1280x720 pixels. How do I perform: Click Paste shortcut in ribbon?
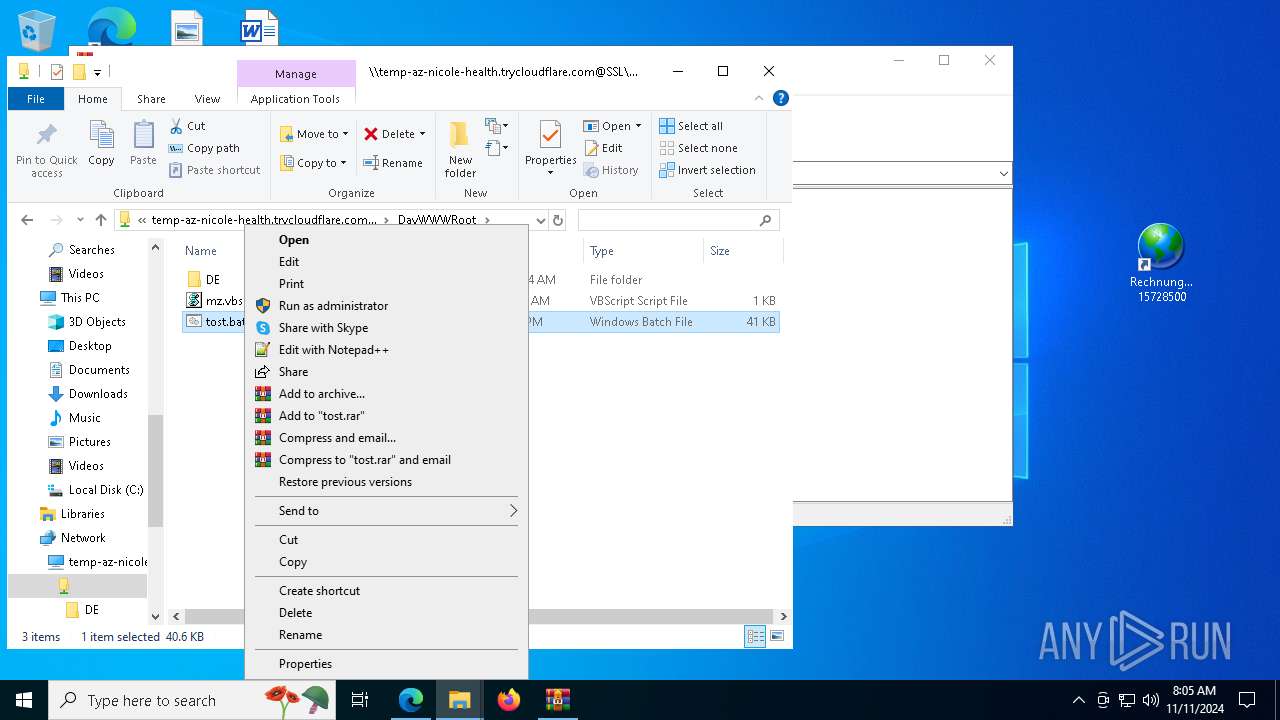coord(214,170)
